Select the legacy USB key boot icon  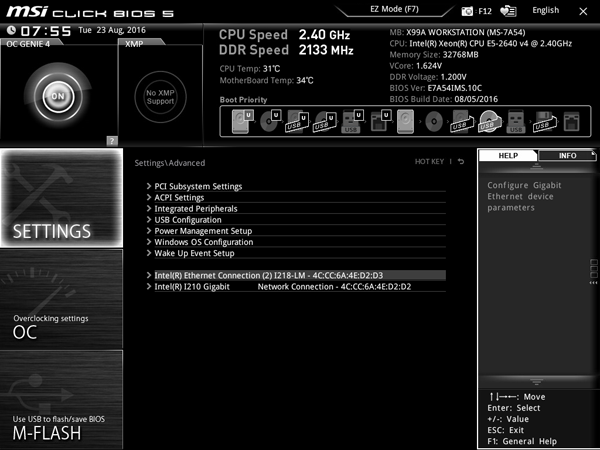(x=515, y=122)
